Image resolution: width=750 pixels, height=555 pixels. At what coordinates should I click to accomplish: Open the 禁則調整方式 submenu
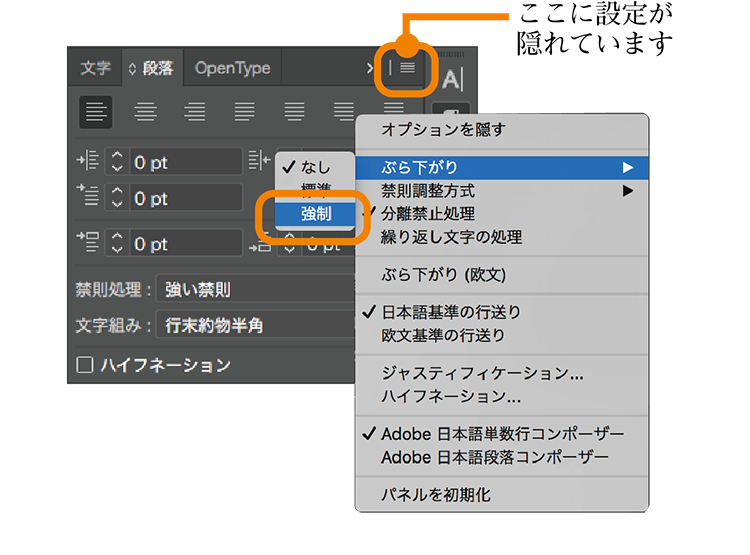tap(502, 191)
